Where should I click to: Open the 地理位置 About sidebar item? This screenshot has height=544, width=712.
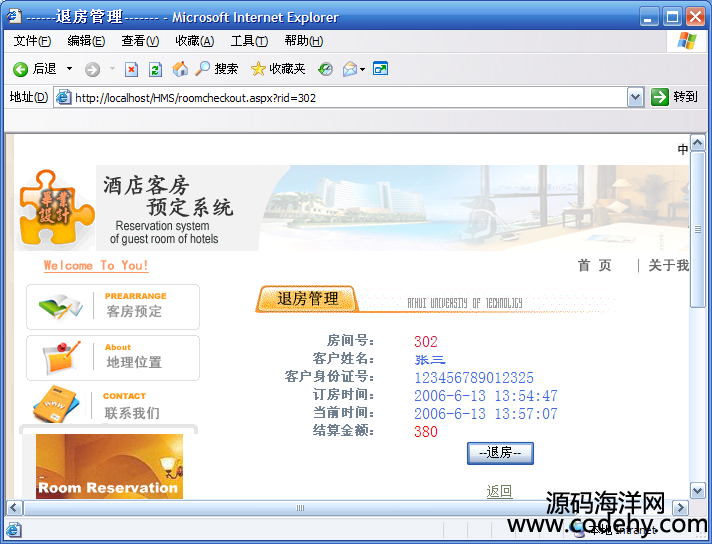113,357
